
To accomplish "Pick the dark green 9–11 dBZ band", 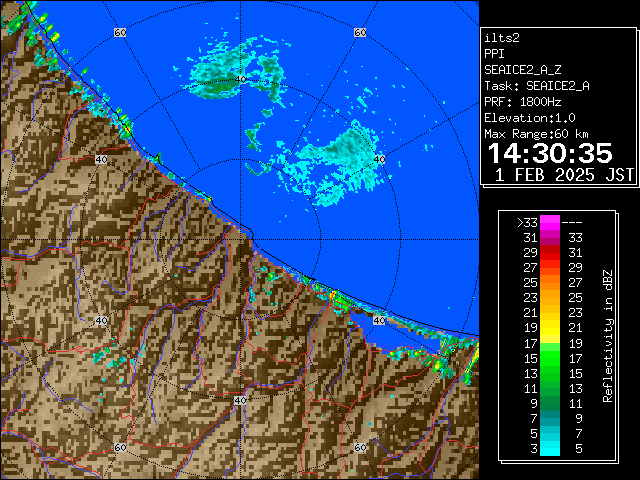I will tap(550, 403).
